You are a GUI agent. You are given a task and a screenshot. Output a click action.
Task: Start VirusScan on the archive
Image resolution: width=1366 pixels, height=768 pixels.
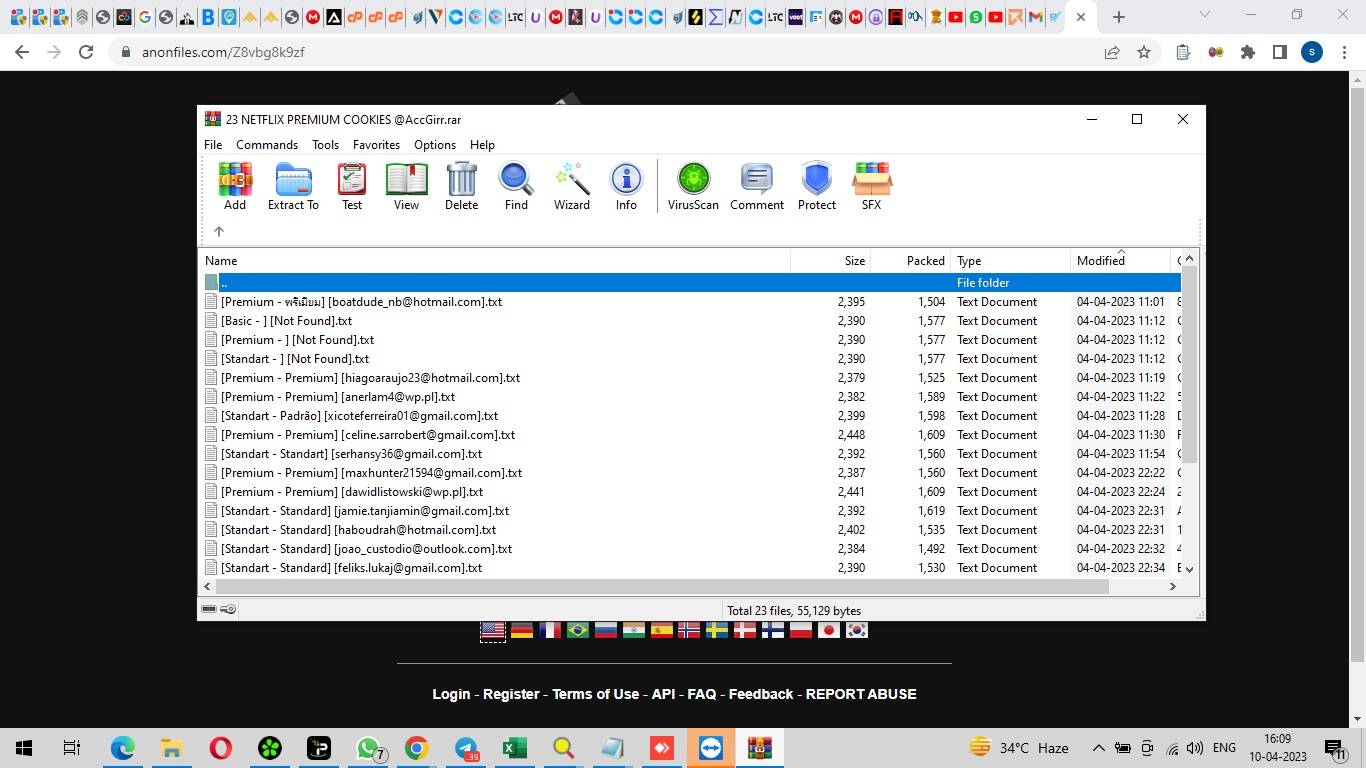pos(693,187)
